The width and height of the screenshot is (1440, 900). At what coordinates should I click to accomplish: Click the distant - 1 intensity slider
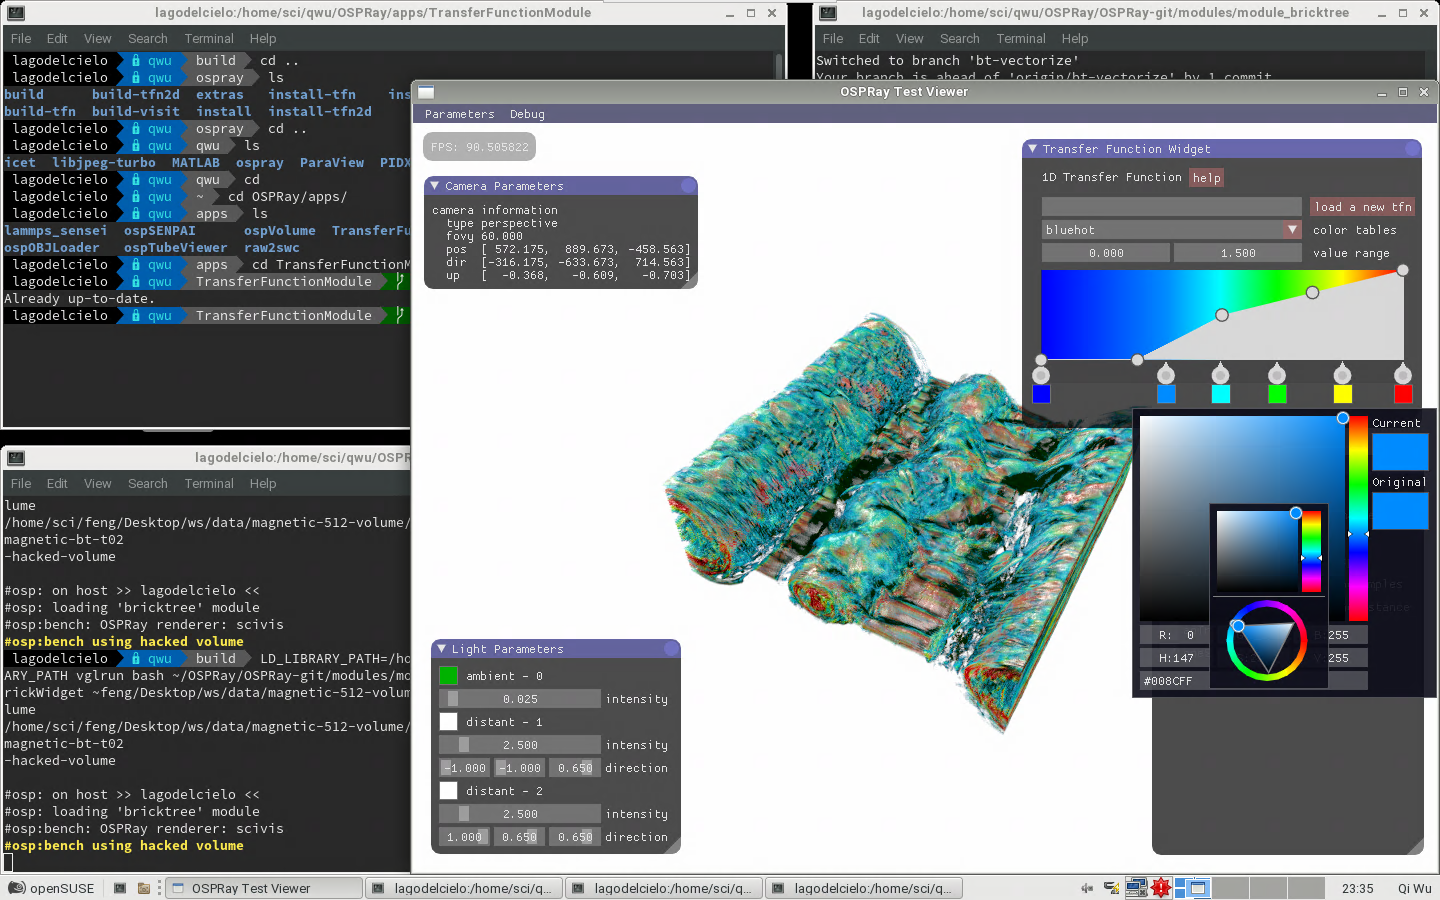520,745
